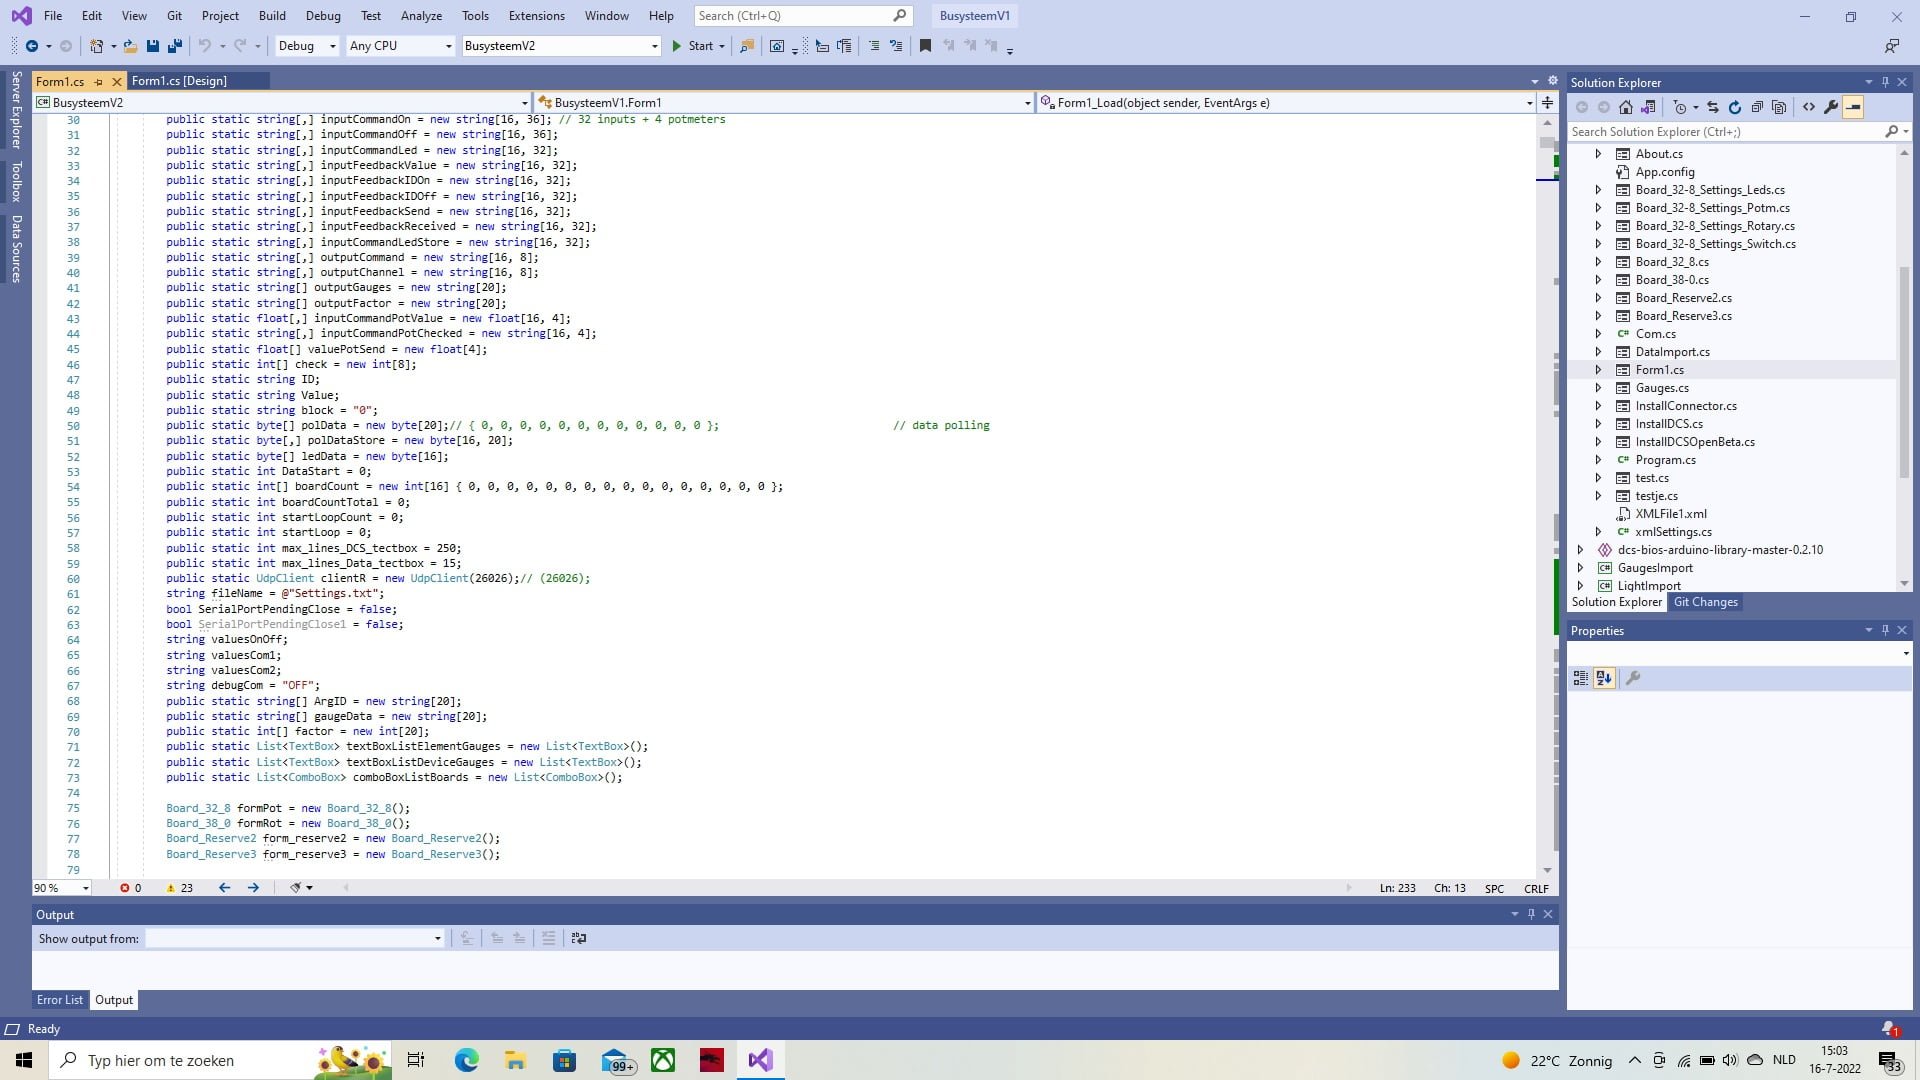Switch to the Error List tab
Screen dimensions: 1920x1080
point(60,1000)
